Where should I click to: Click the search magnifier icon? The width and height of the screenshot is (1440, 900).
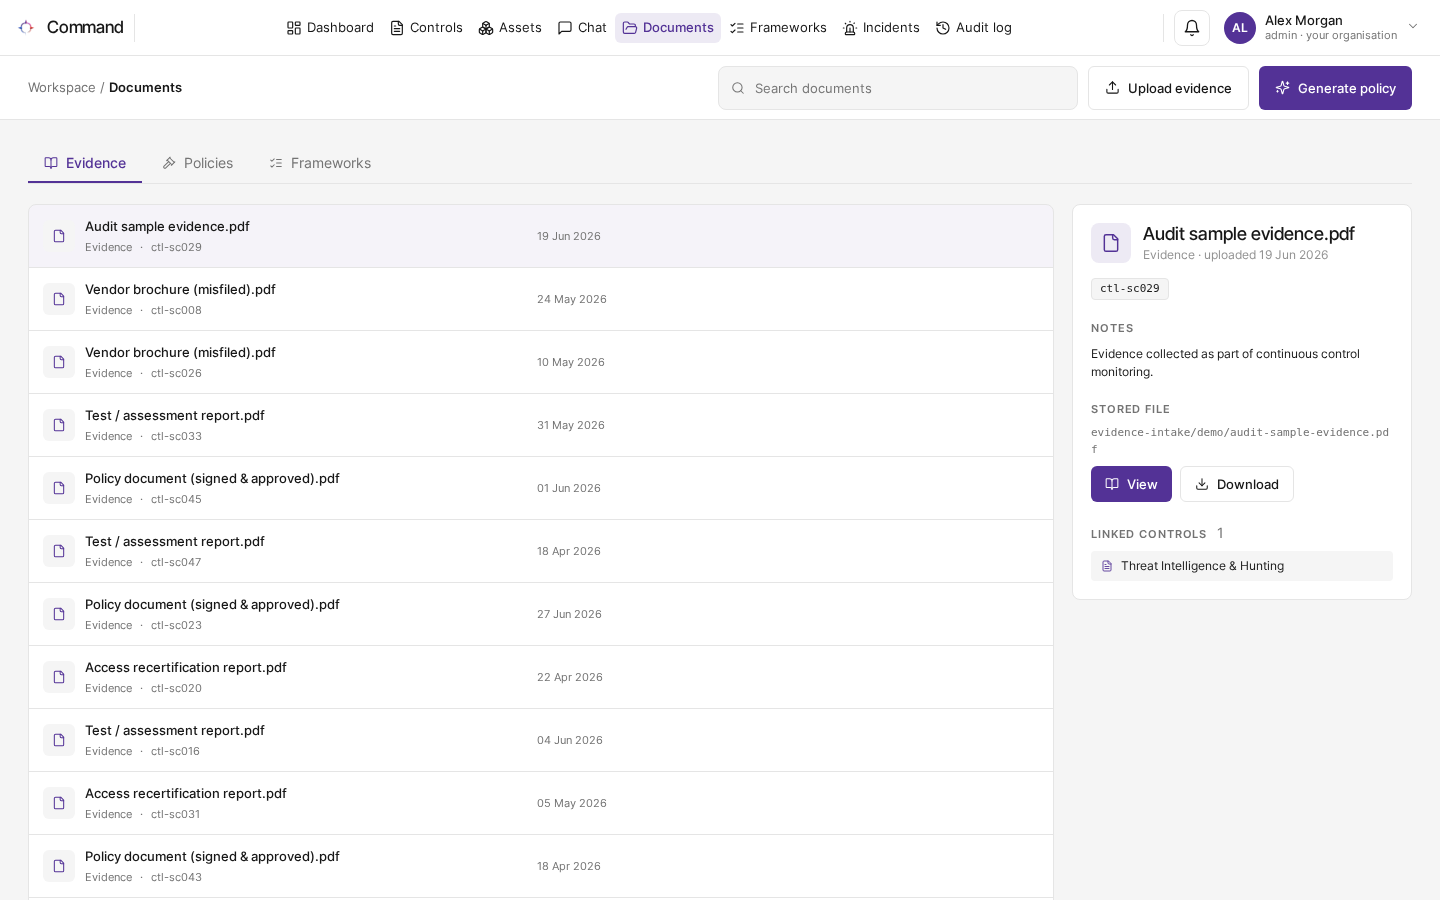738,88
